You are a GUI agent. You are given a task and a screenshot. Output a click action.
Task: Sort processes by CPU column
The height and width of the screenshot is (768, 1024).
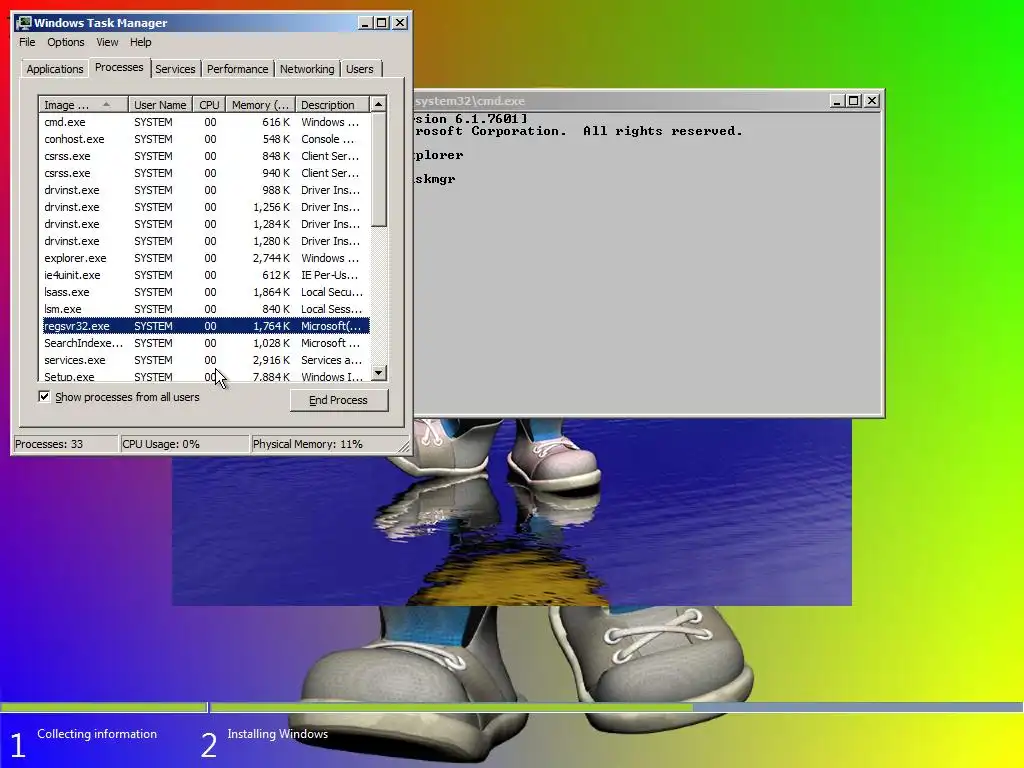[209, 104]
